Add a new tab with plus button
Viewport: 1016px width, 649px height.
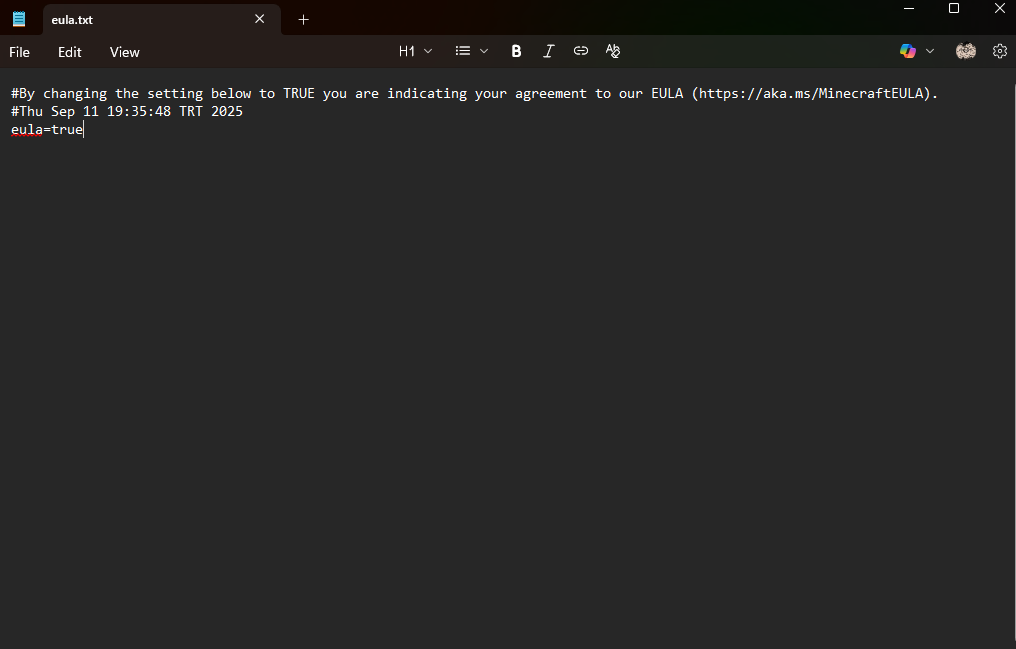tap(303, 19)
